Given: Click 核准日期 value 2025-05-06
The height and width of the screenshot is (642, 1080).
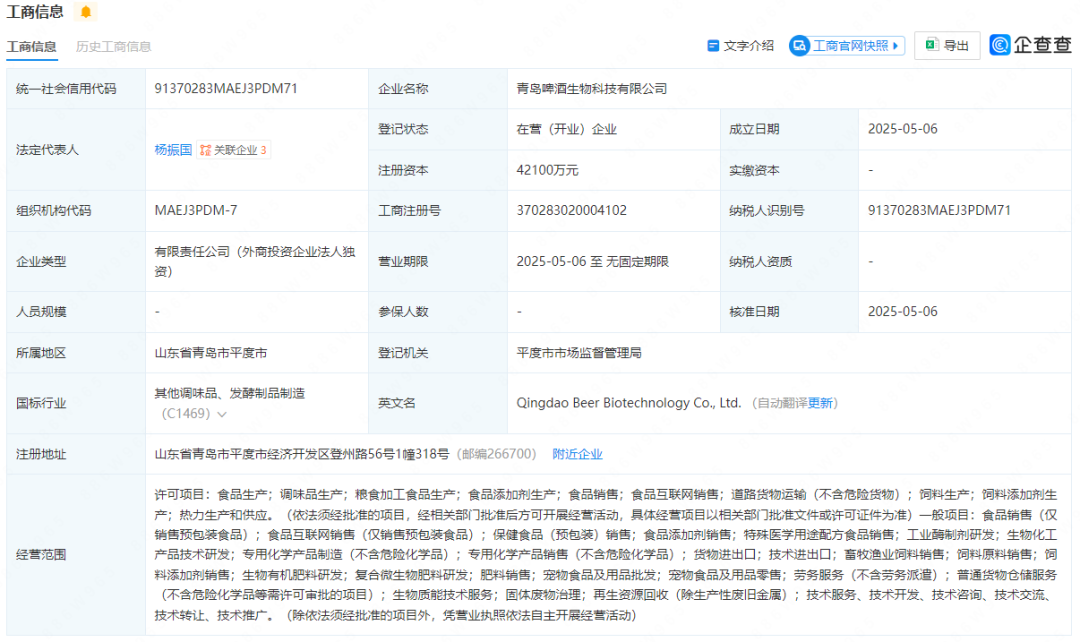Looking at the screenshot, I should (x=902, y=311).
